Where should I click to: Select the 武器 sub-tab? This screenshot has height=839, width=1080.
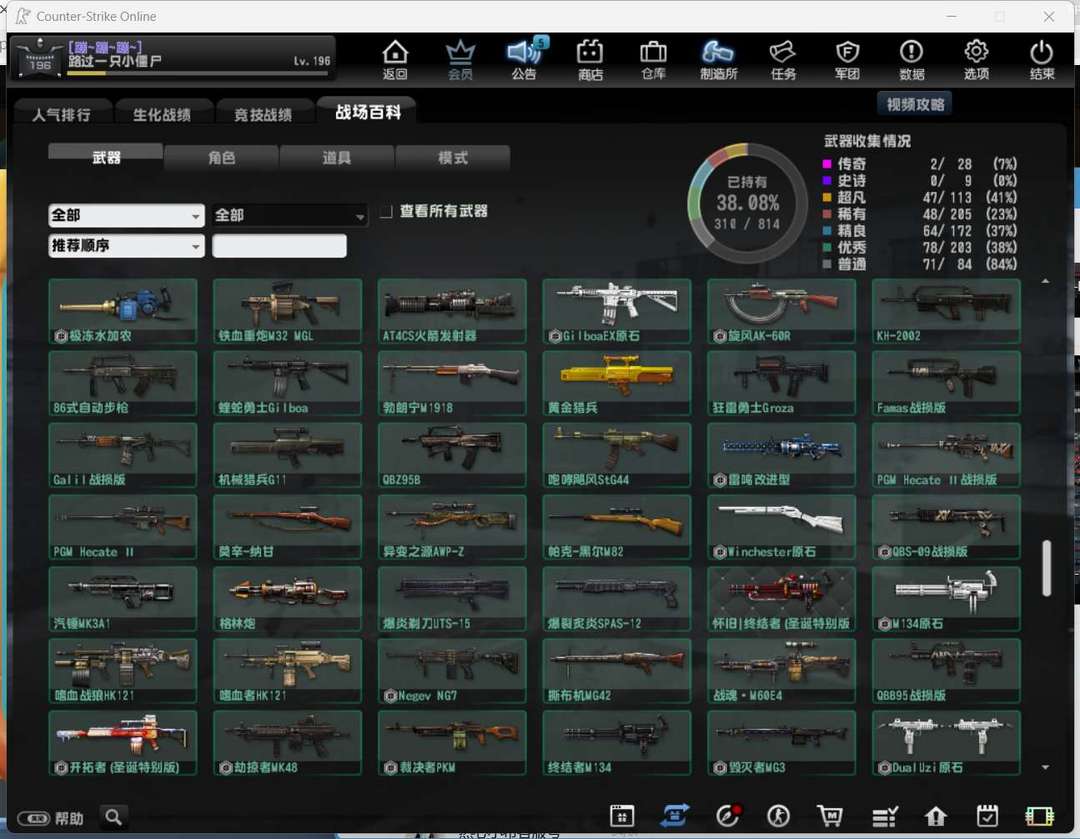[x=106, y=157]
